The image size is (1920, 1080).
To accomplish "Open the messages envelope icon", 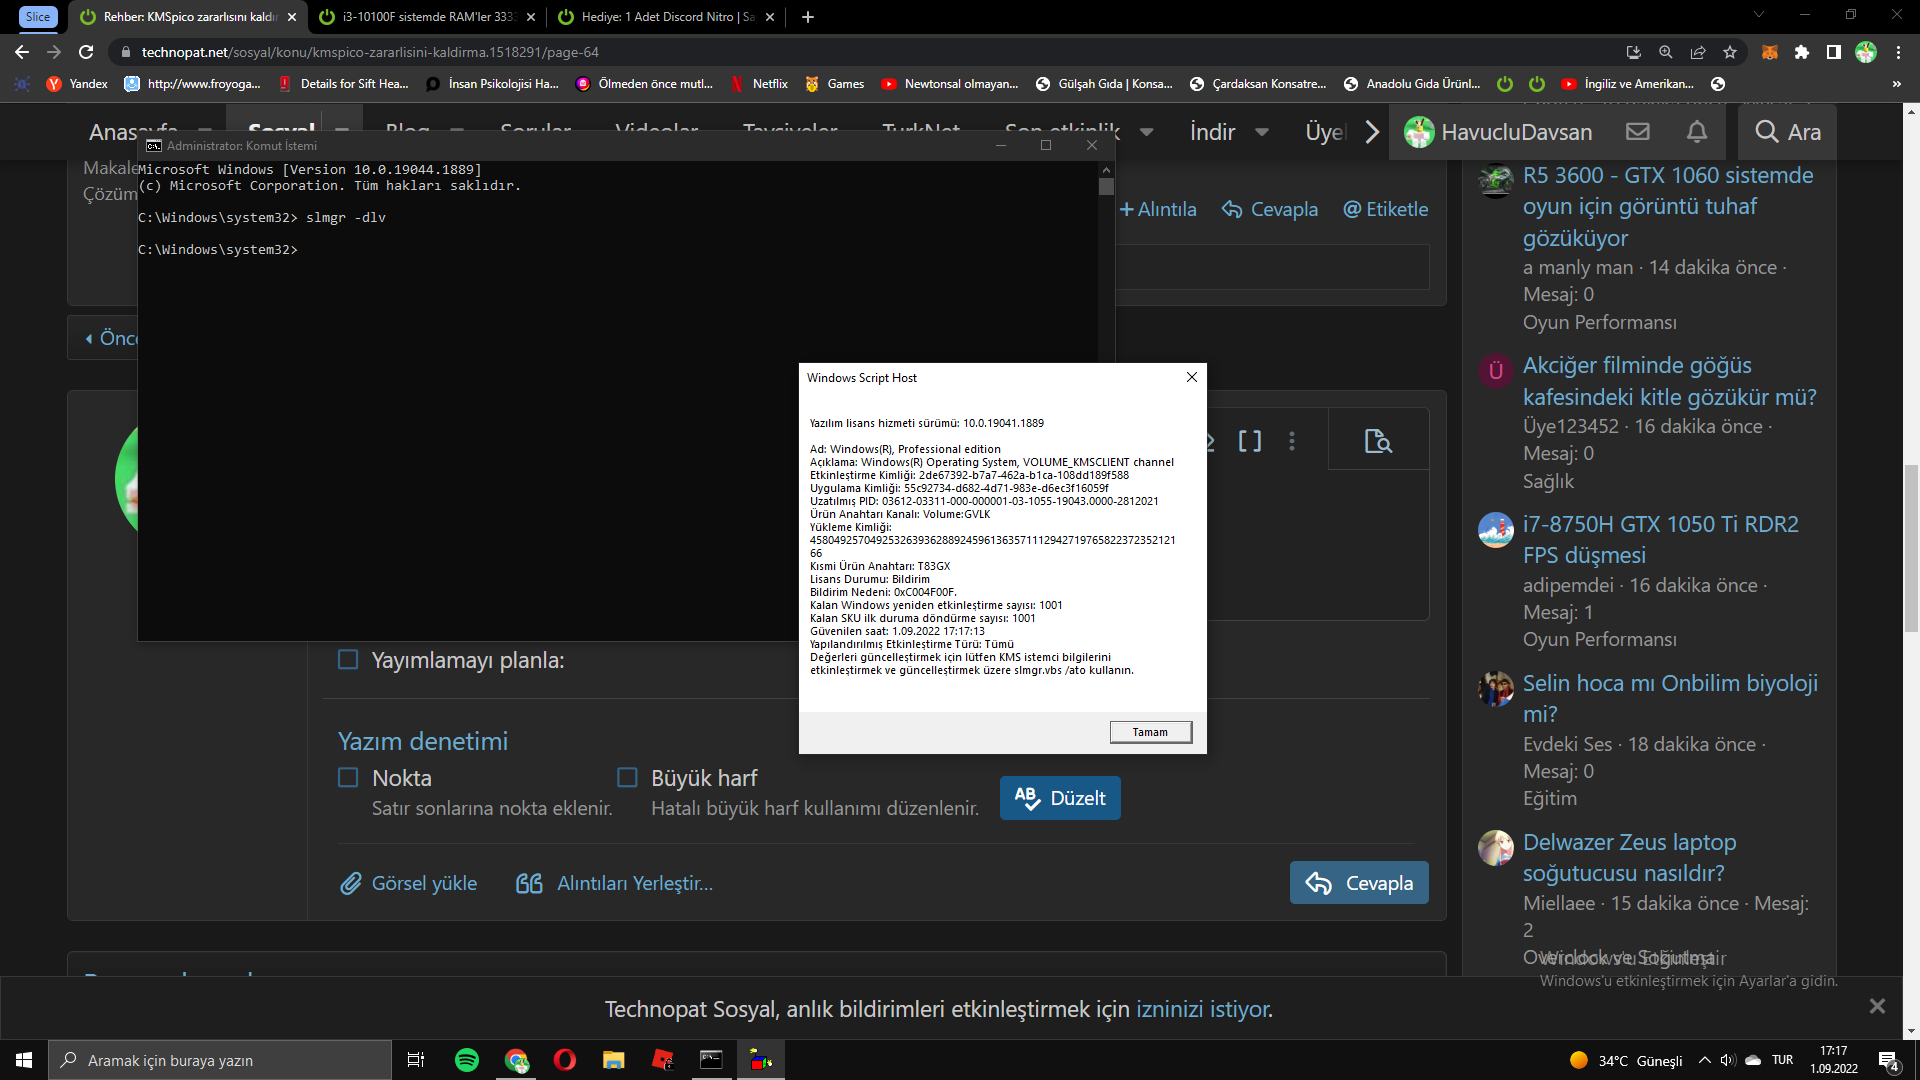I will click(x=1637, y=131).
